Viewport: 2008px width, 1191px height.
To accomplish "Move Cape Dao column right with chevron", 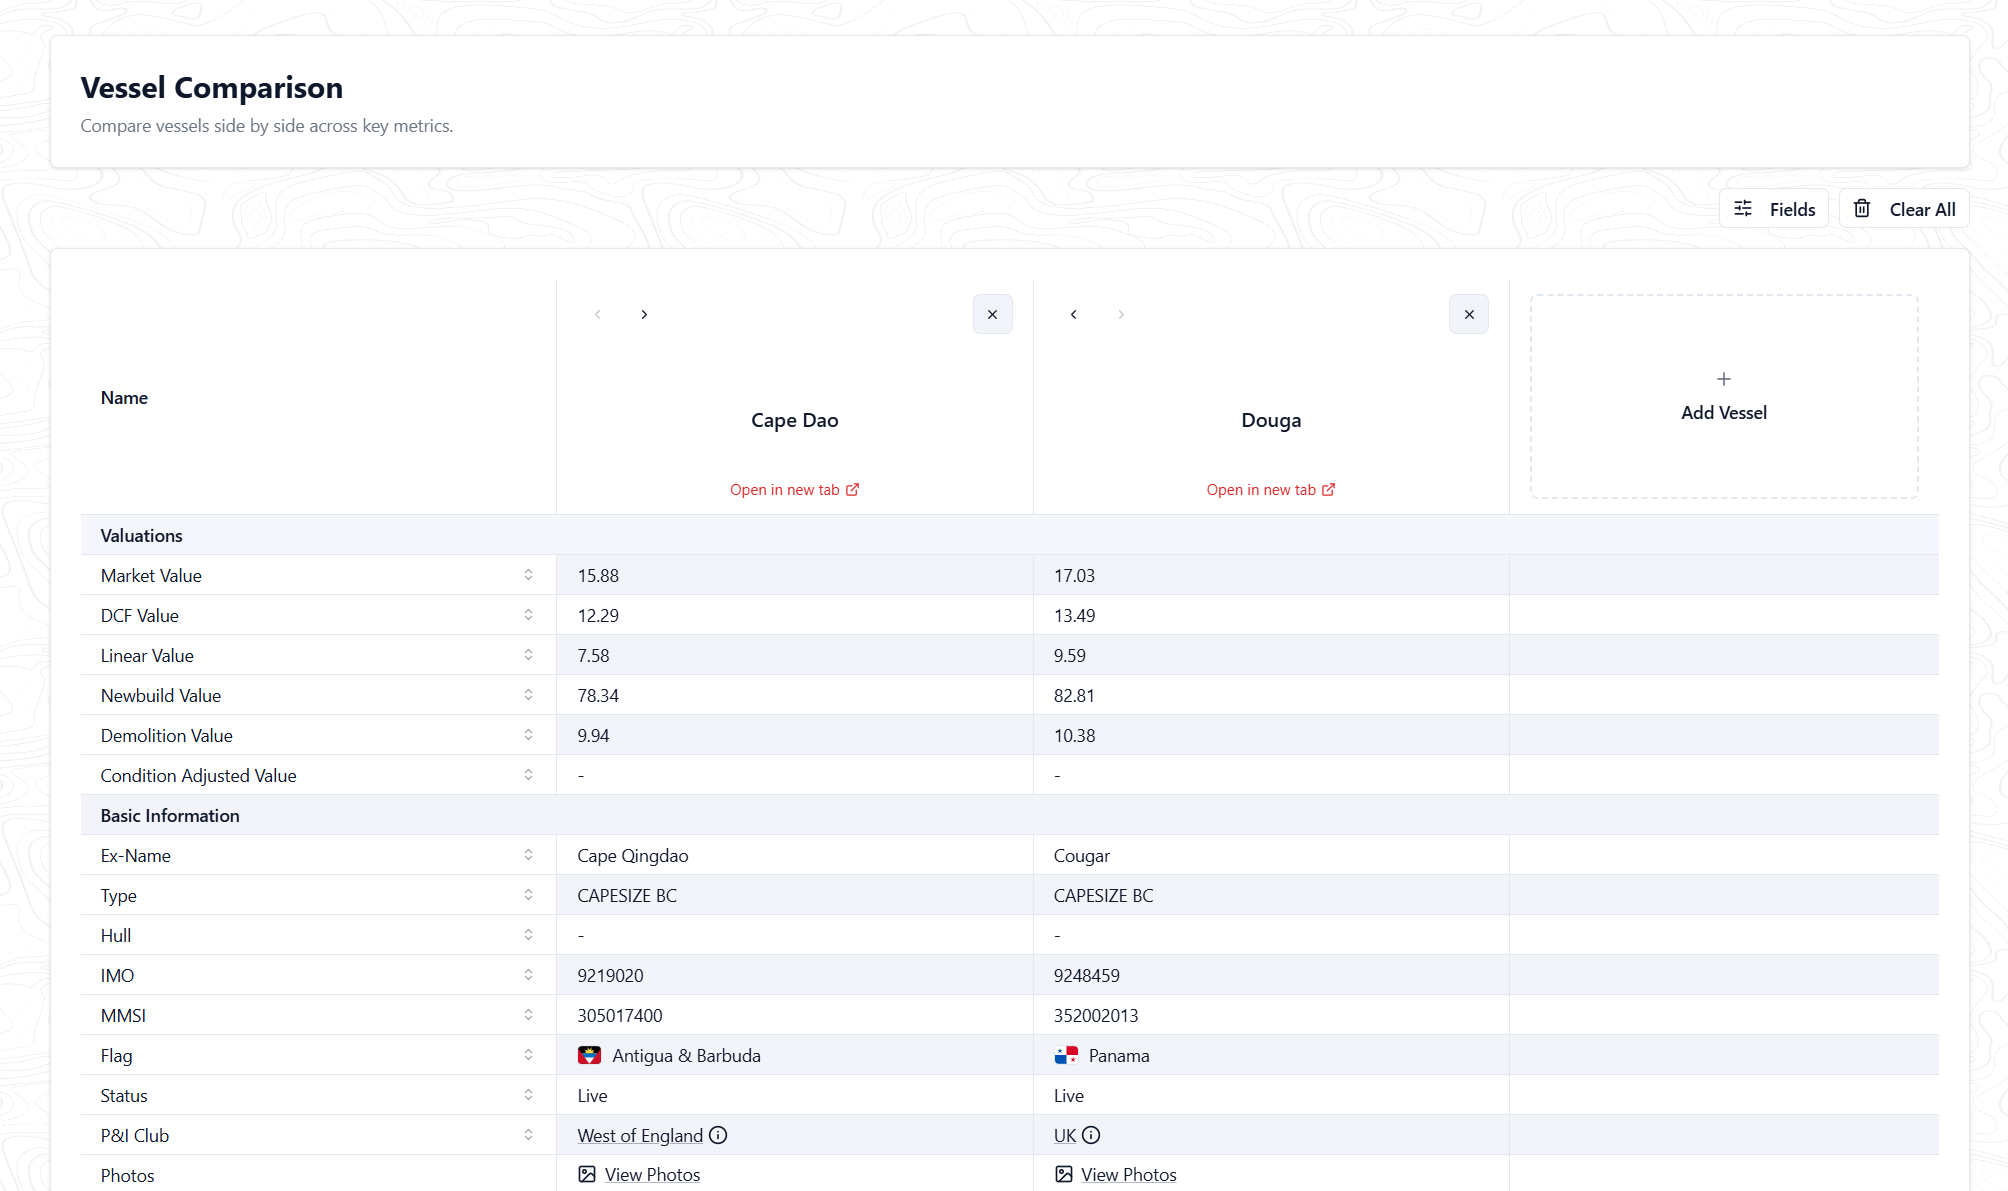I will tap(644, 314).
